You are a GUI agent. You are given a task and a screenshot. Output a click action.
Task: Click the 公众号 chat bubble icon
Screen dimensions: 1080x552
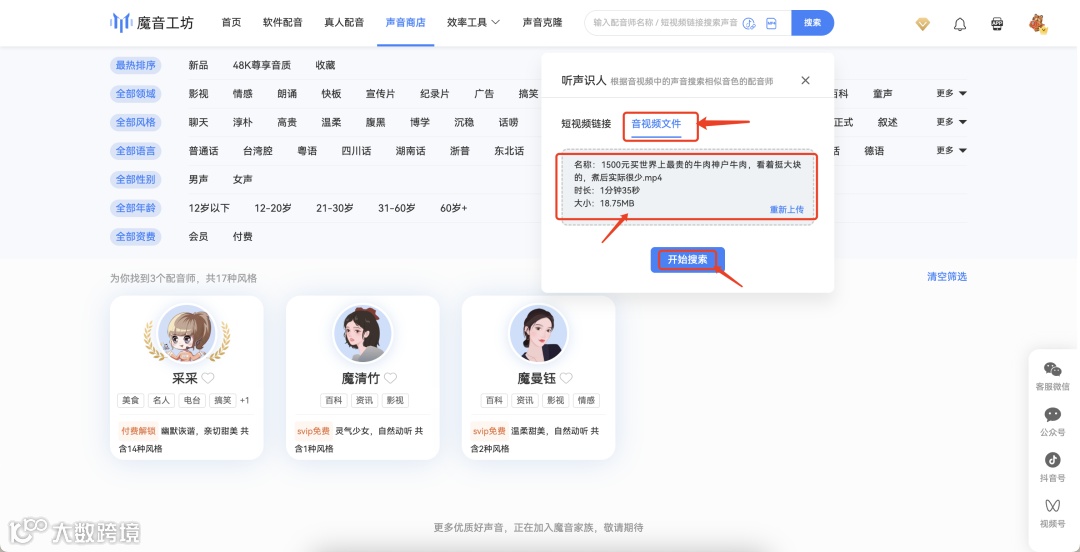point(1052,415)
